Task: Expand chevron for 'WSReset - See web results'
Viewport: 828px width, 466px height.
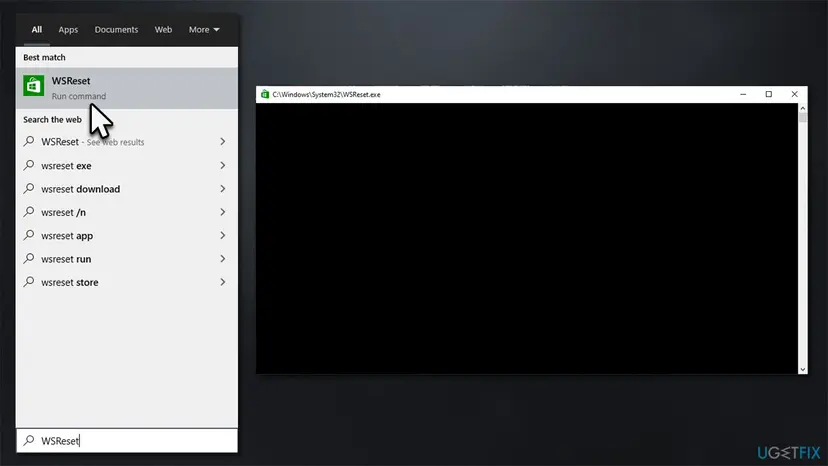Action: [223, 142]
